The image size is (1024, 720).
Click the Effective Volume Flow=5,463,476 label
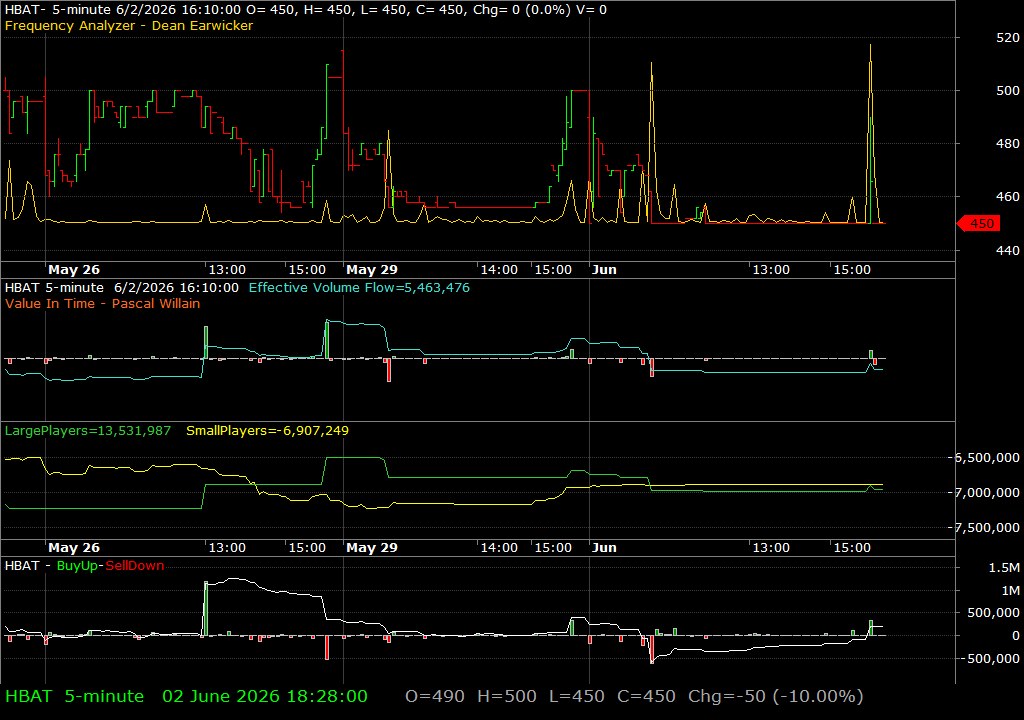coord(359,287)
